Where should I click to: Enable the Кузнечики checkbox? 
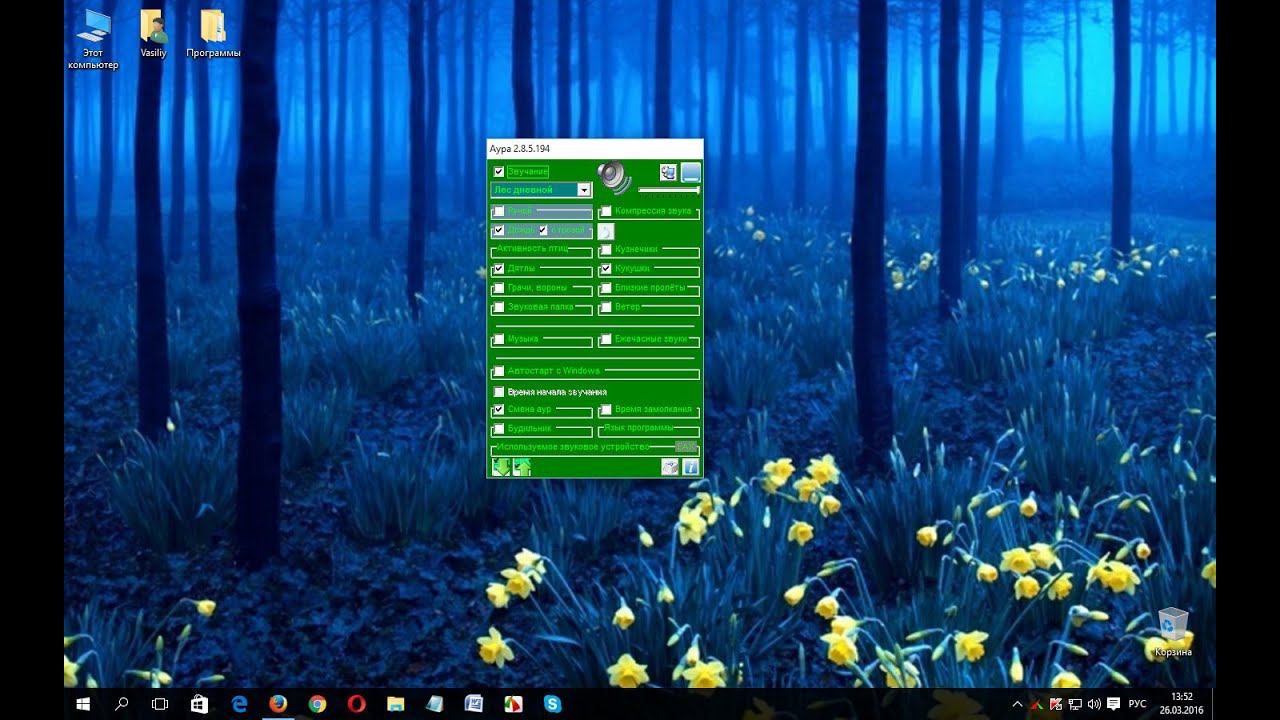(606, 250)
